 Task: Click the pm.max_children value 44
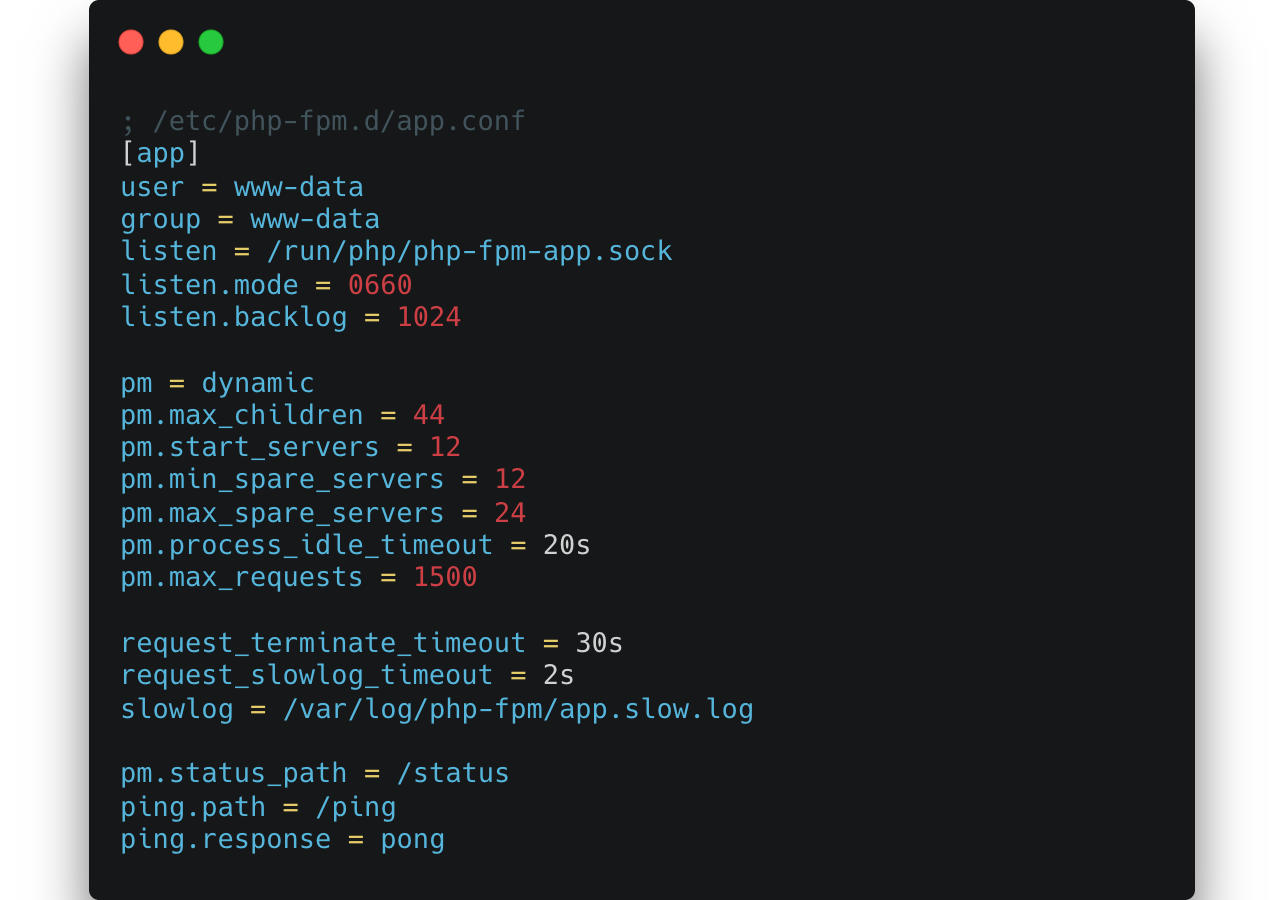tap(429, 415)
